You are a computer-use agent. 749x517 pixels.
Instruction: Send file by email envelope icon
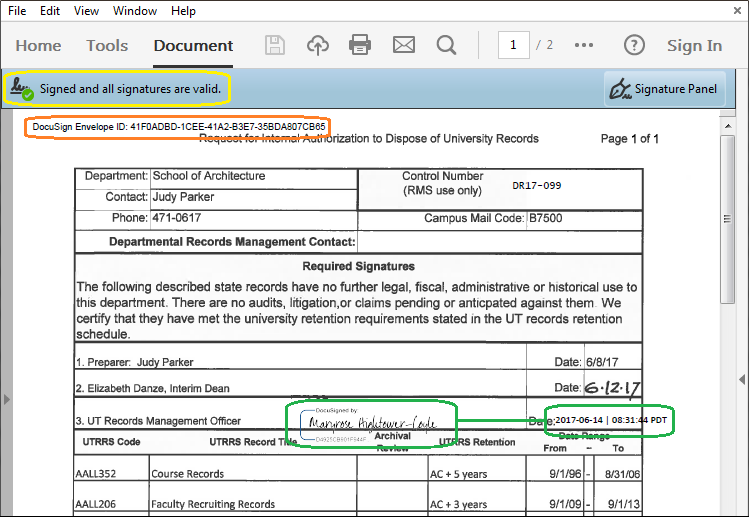point(404,45)
